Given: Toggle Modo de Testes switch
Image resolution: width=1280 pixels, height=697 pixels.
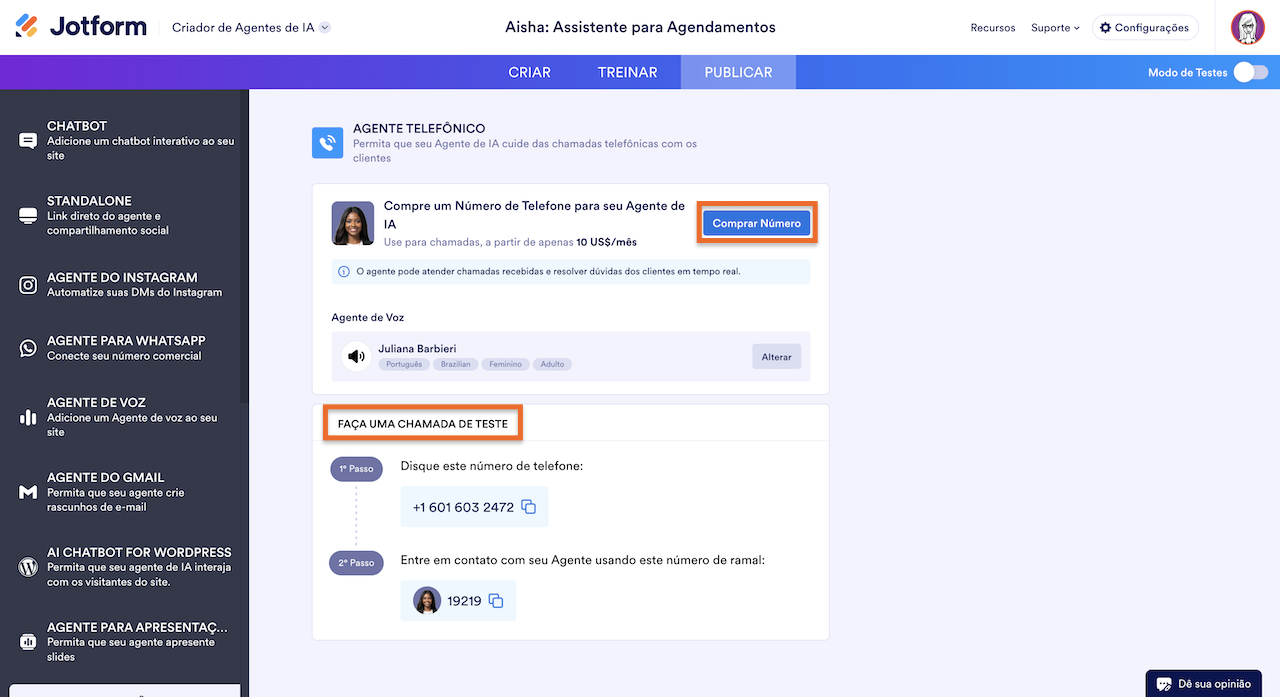Looking at the screenshot, I should (x=1250, y=72).
